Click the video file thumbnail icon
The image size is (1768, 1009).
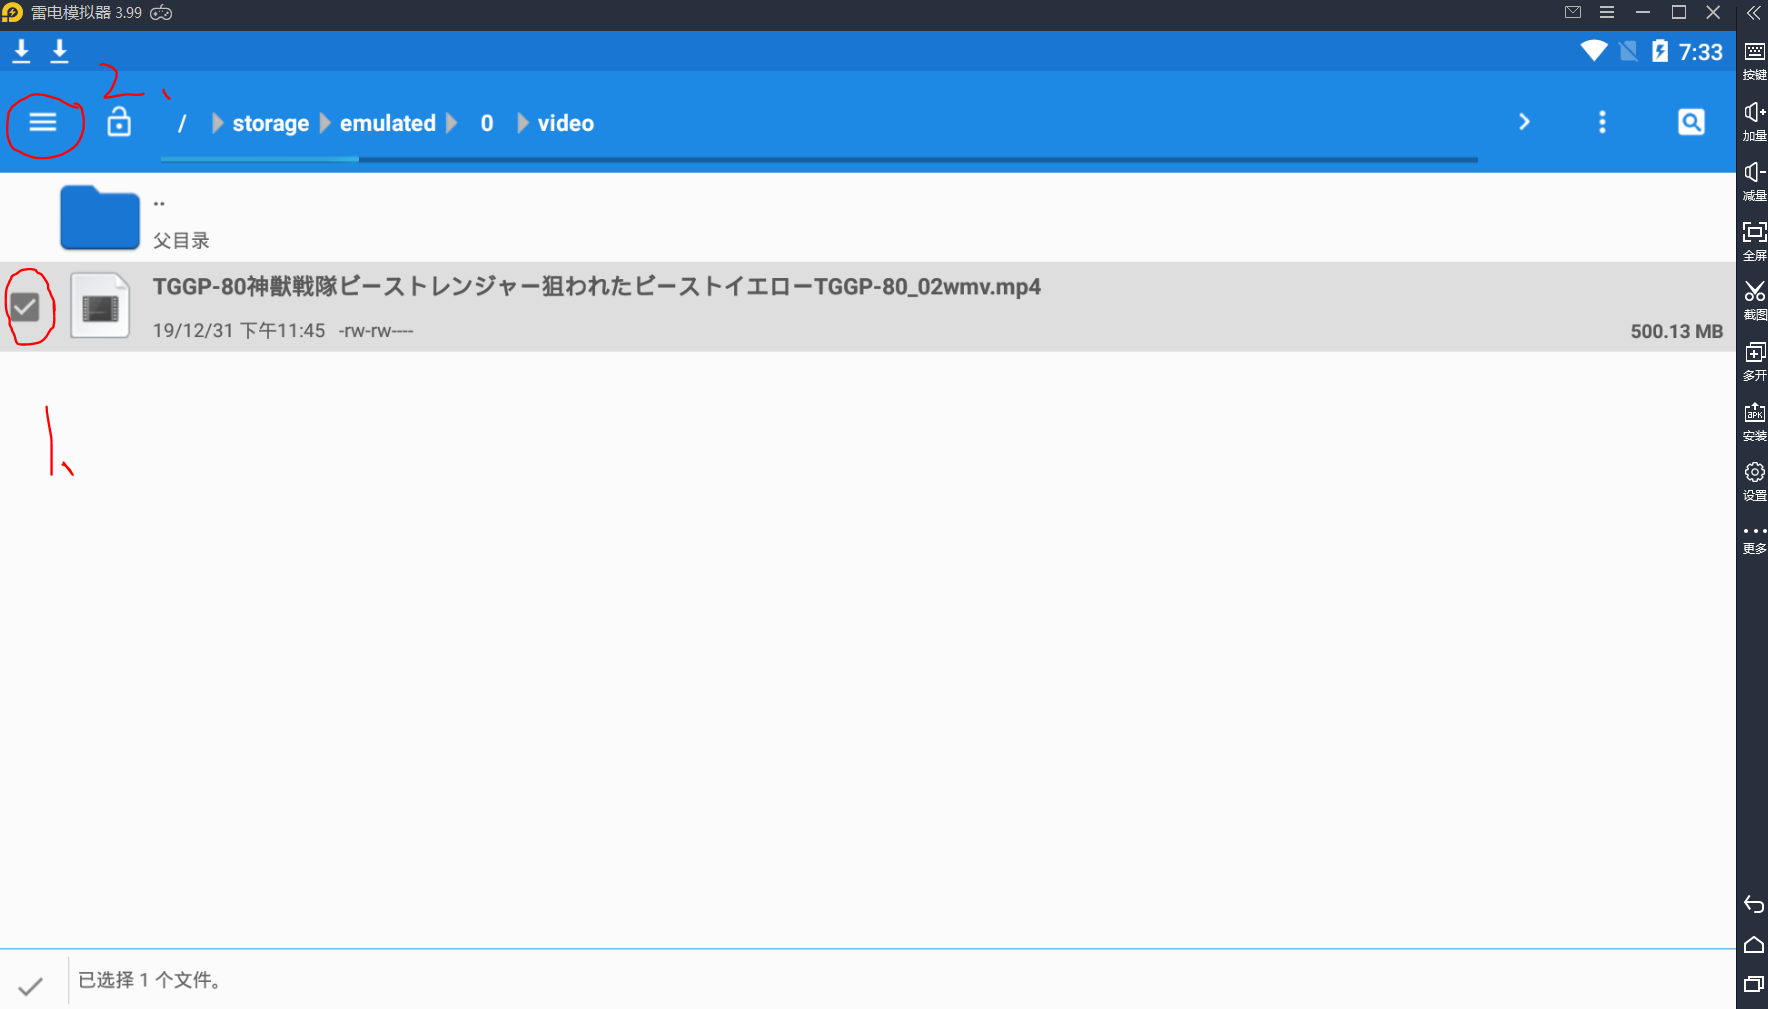click(100, 307)
